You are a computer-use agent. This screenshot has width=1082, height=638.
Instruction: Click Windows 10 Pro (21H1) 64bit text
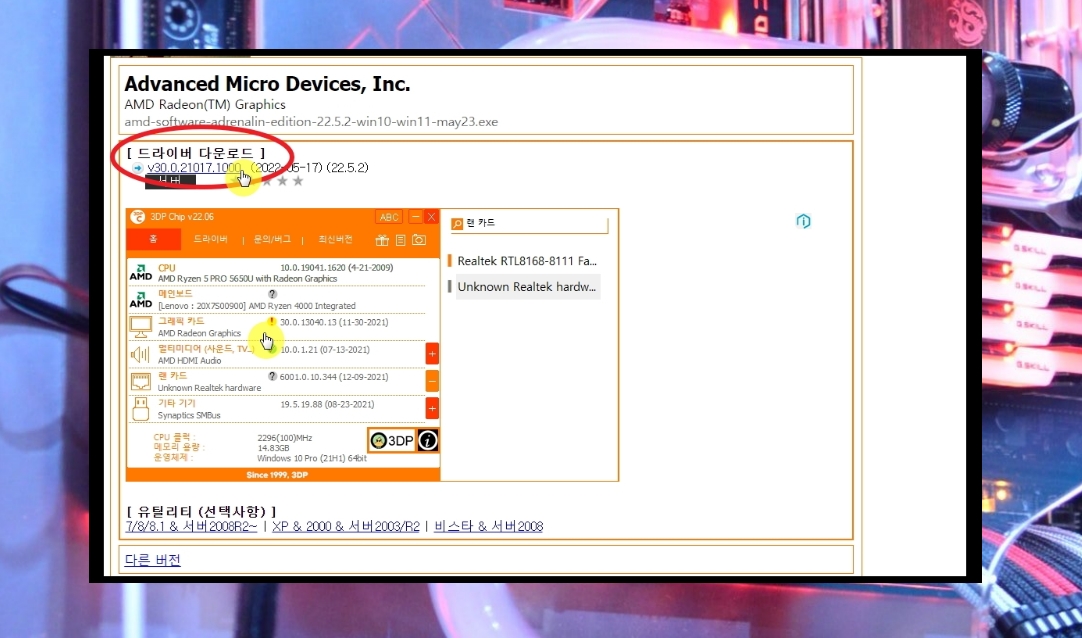coord(312,458)
